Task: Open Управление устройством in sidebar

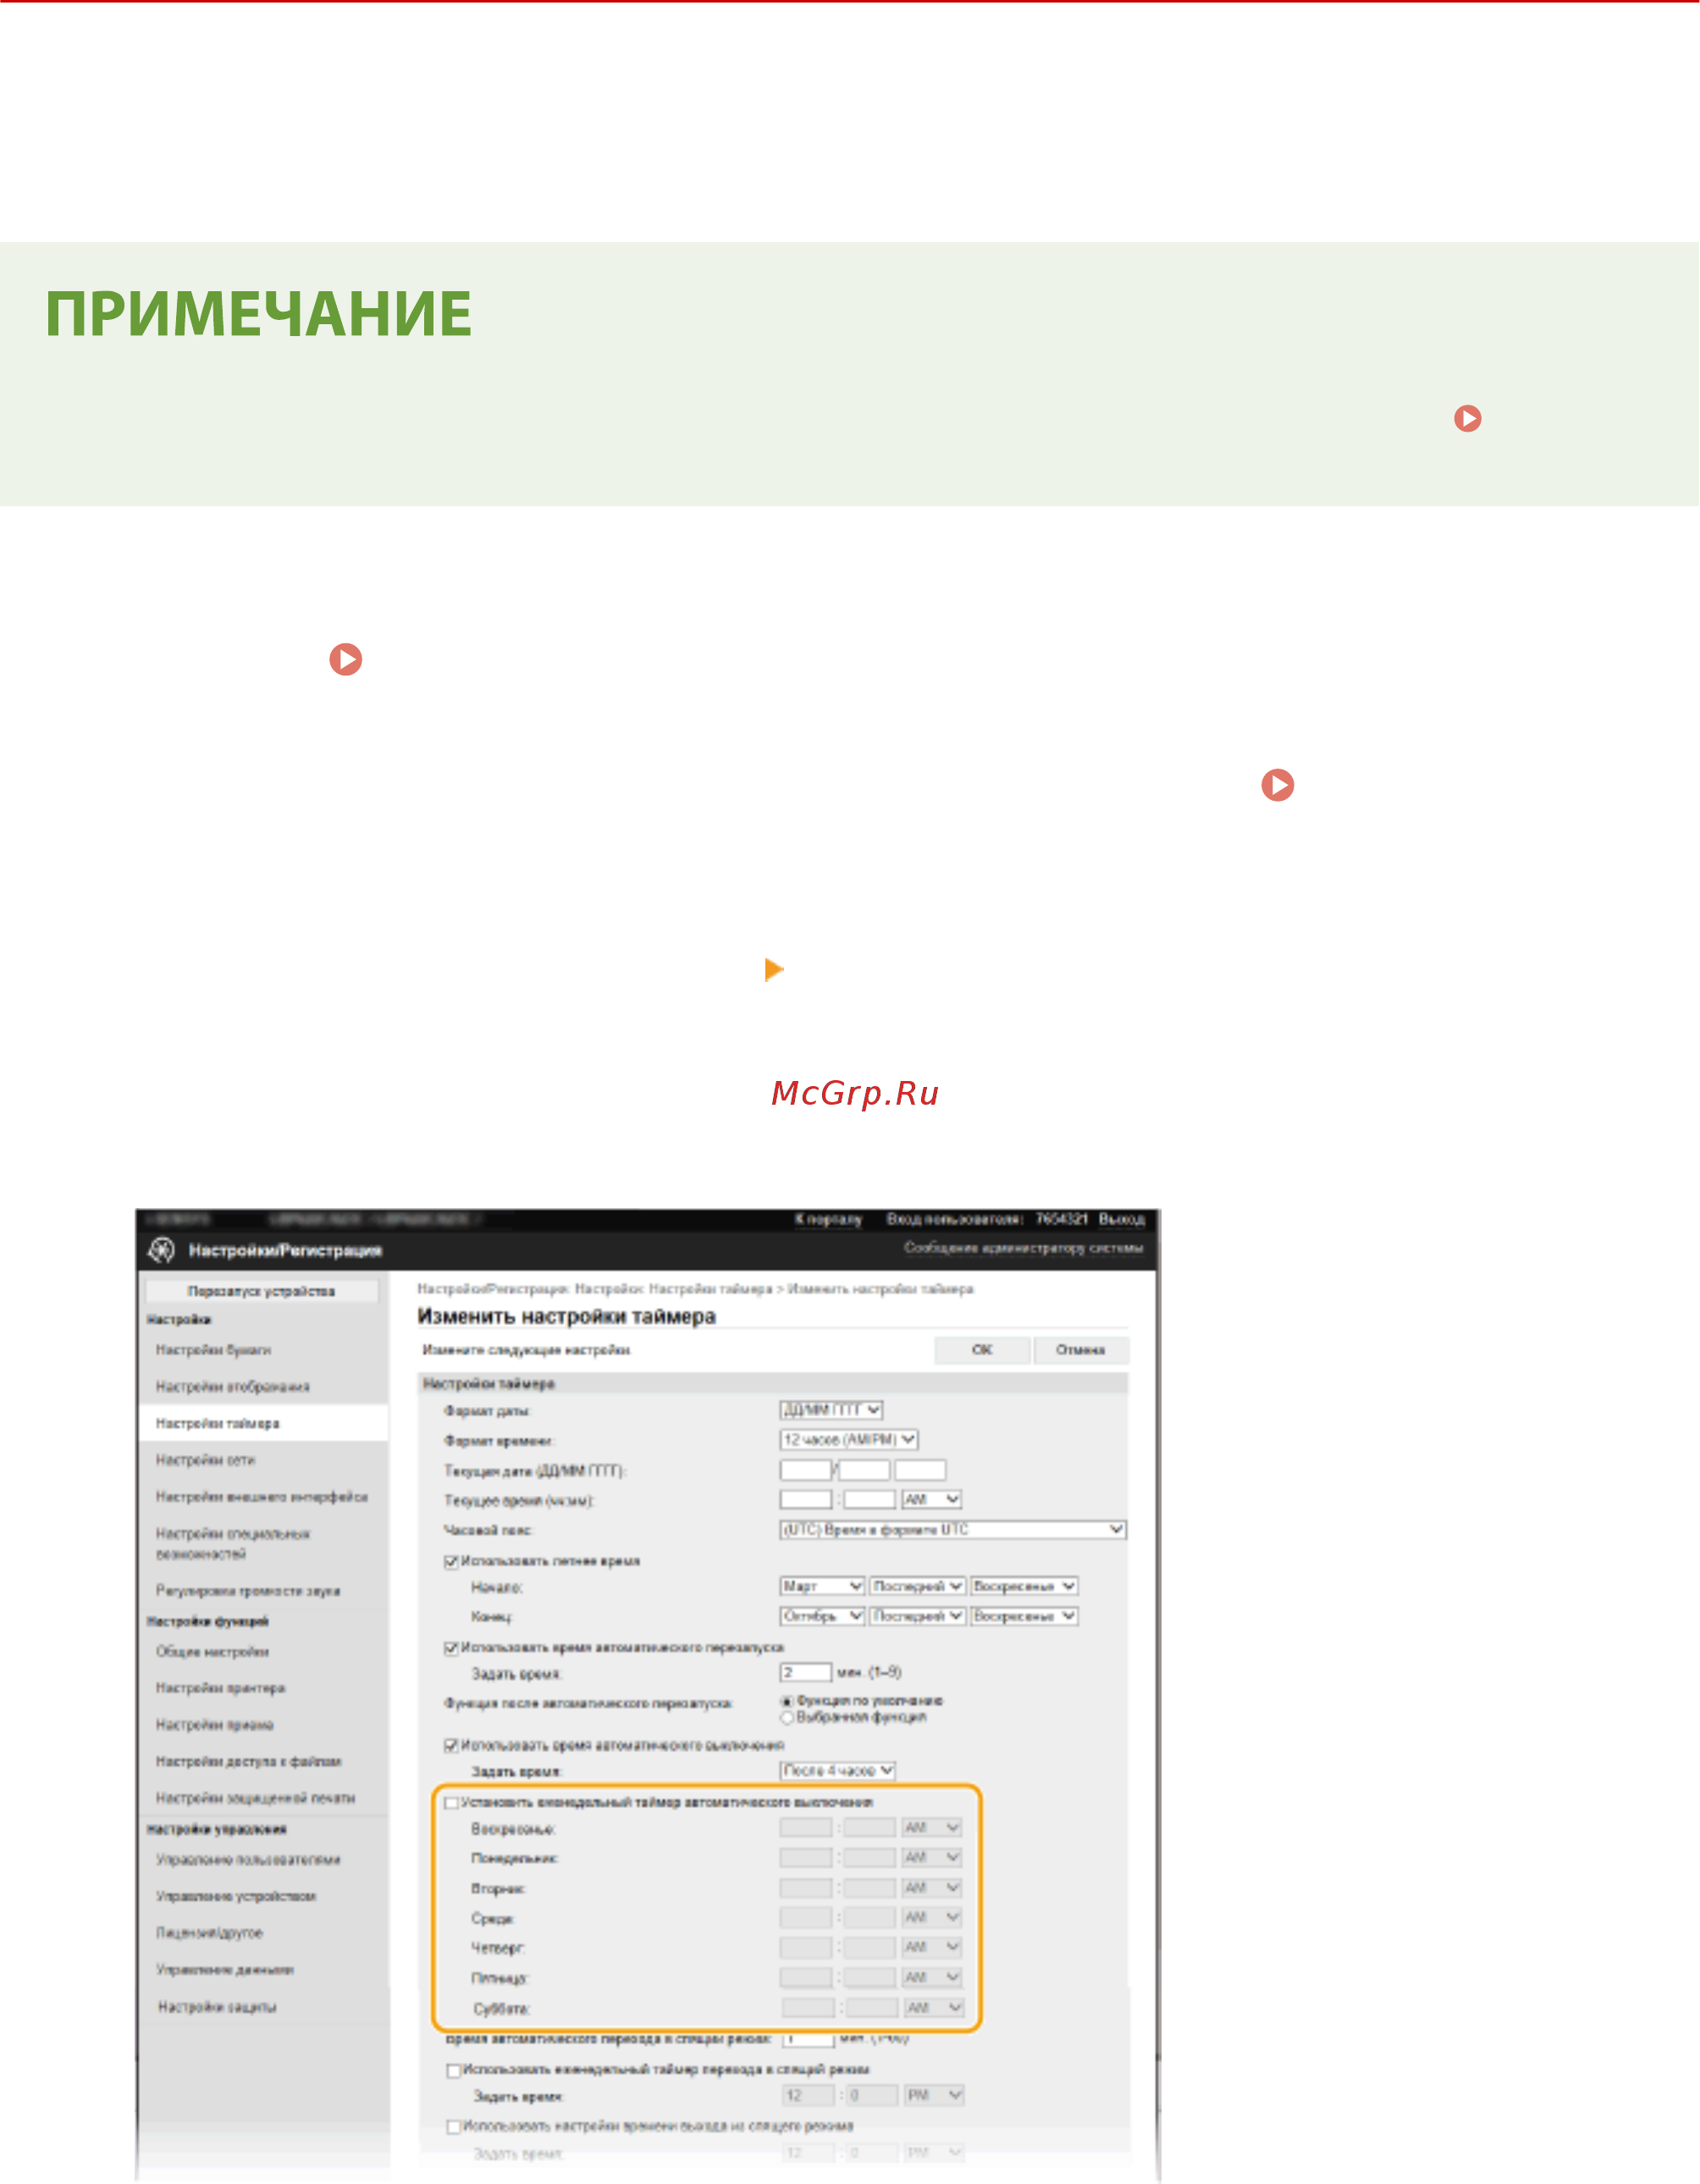Action: coord(235,1896)
